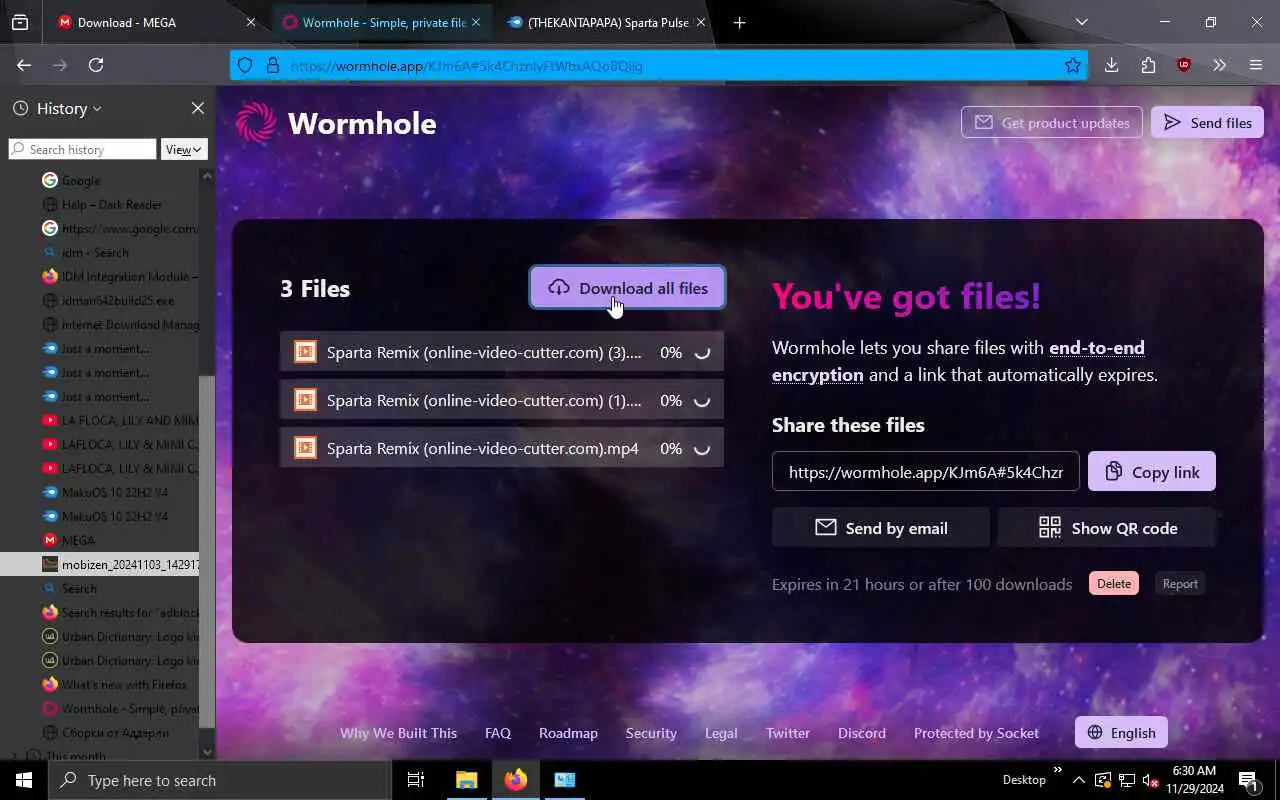
Task: Show hidden tray icons chevron
Action: [x=1078, y=780]
